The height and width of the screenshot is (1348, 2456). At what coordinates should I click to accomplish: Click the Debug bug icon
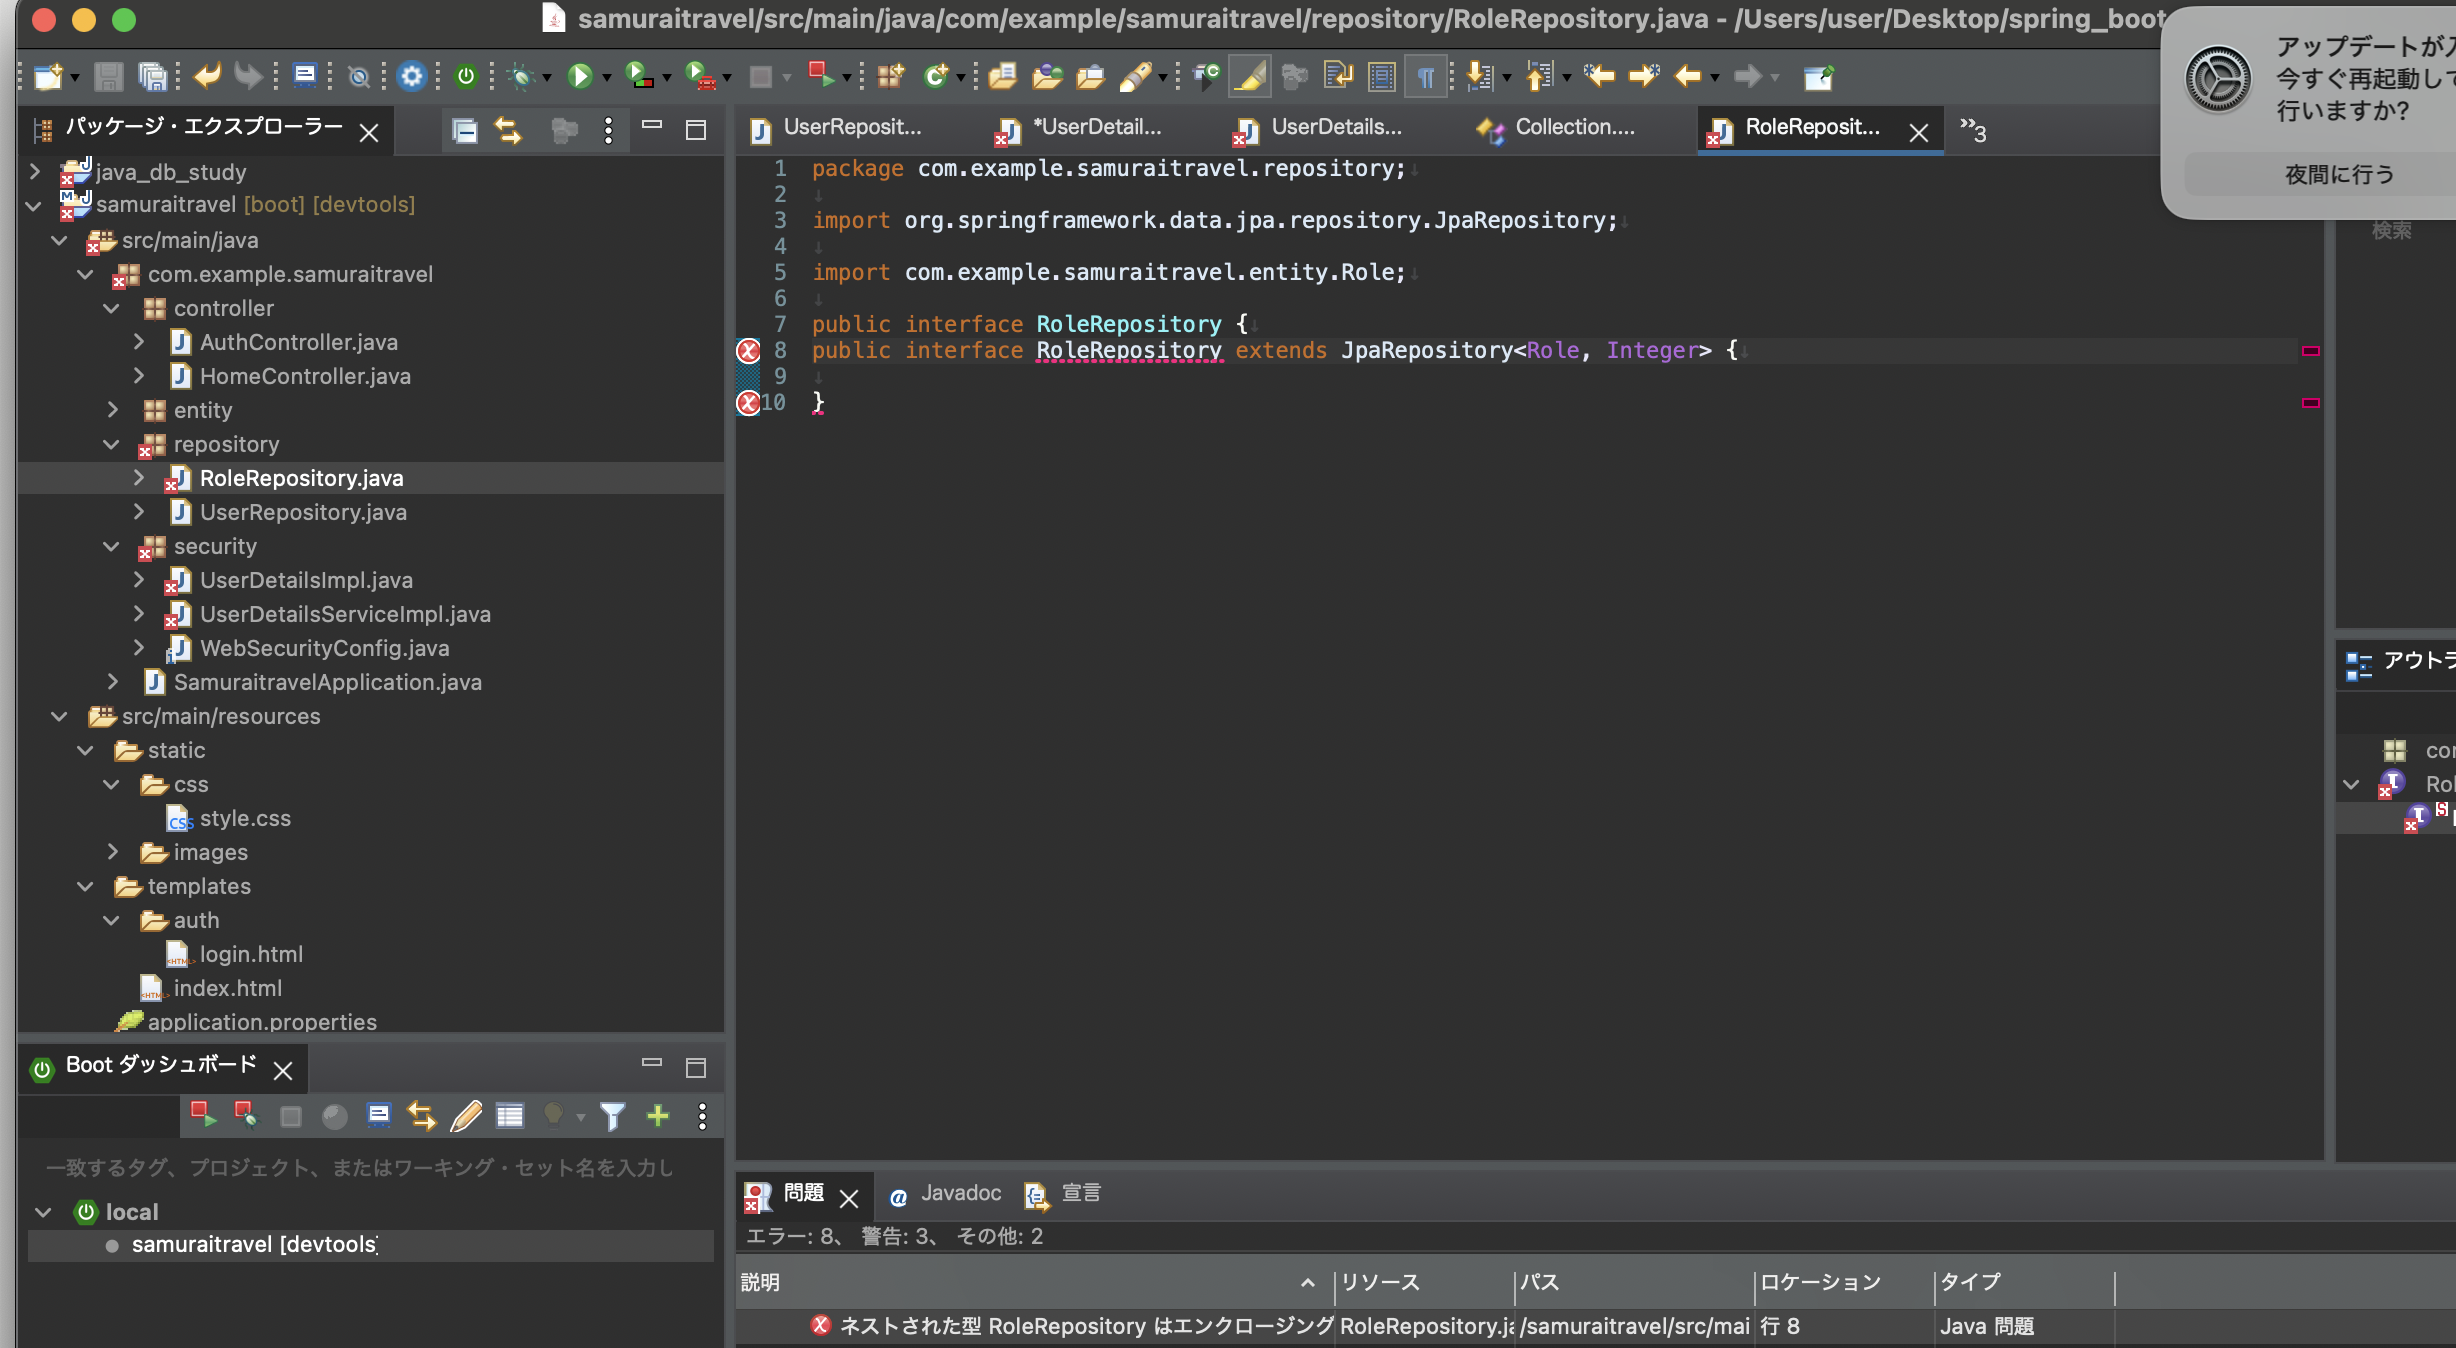click(x=520, y=76)
